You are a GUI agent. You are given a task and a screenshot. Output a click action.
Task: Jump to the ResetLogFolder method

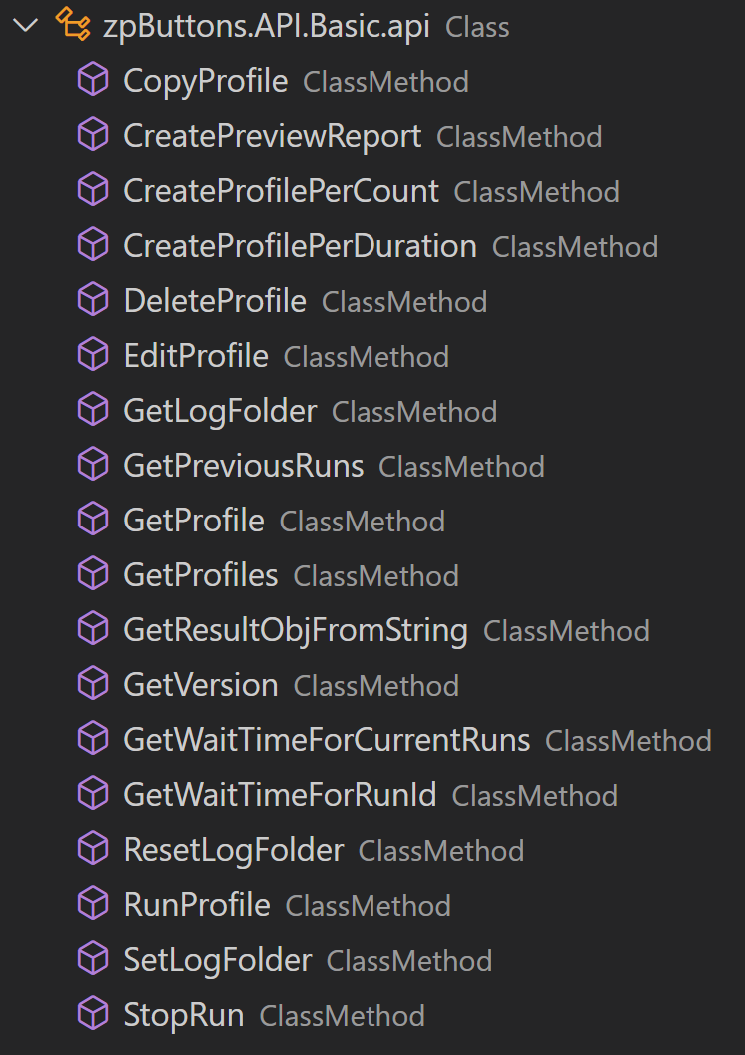(x=233, y=850)
